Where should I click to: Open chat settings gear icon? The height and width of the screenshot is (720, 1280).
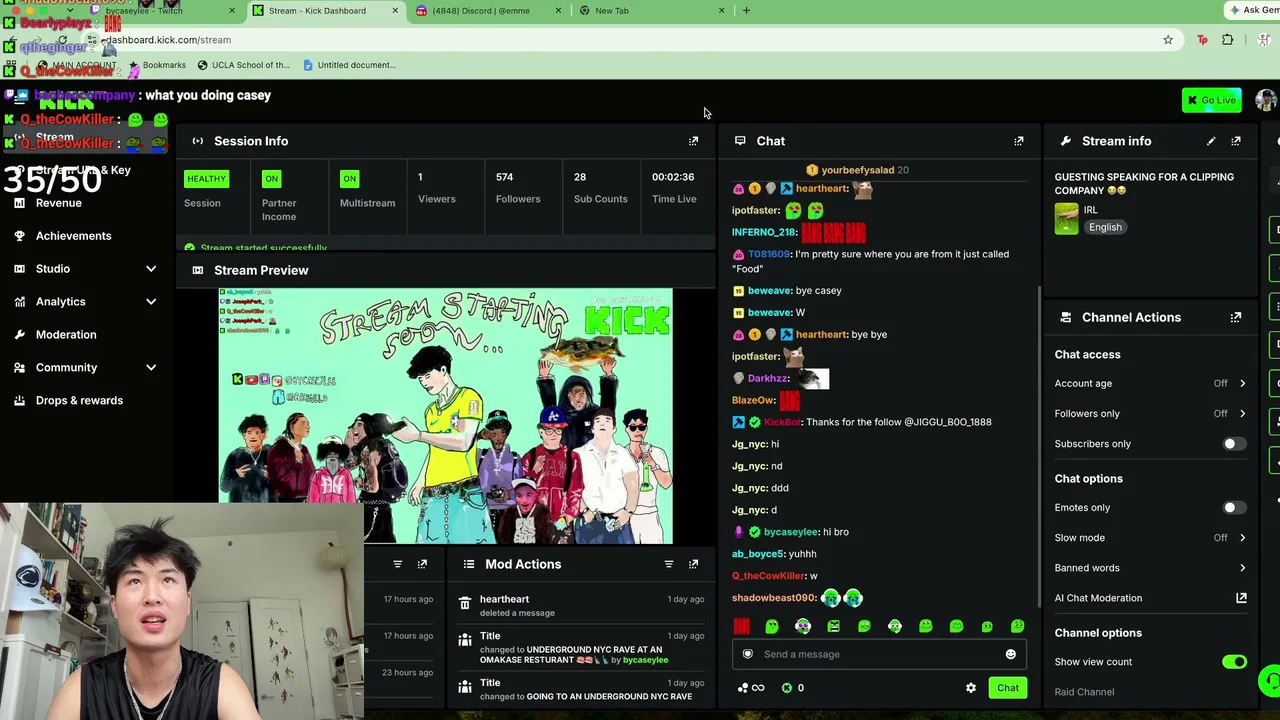pyautogui.click(x=971, y=688)
